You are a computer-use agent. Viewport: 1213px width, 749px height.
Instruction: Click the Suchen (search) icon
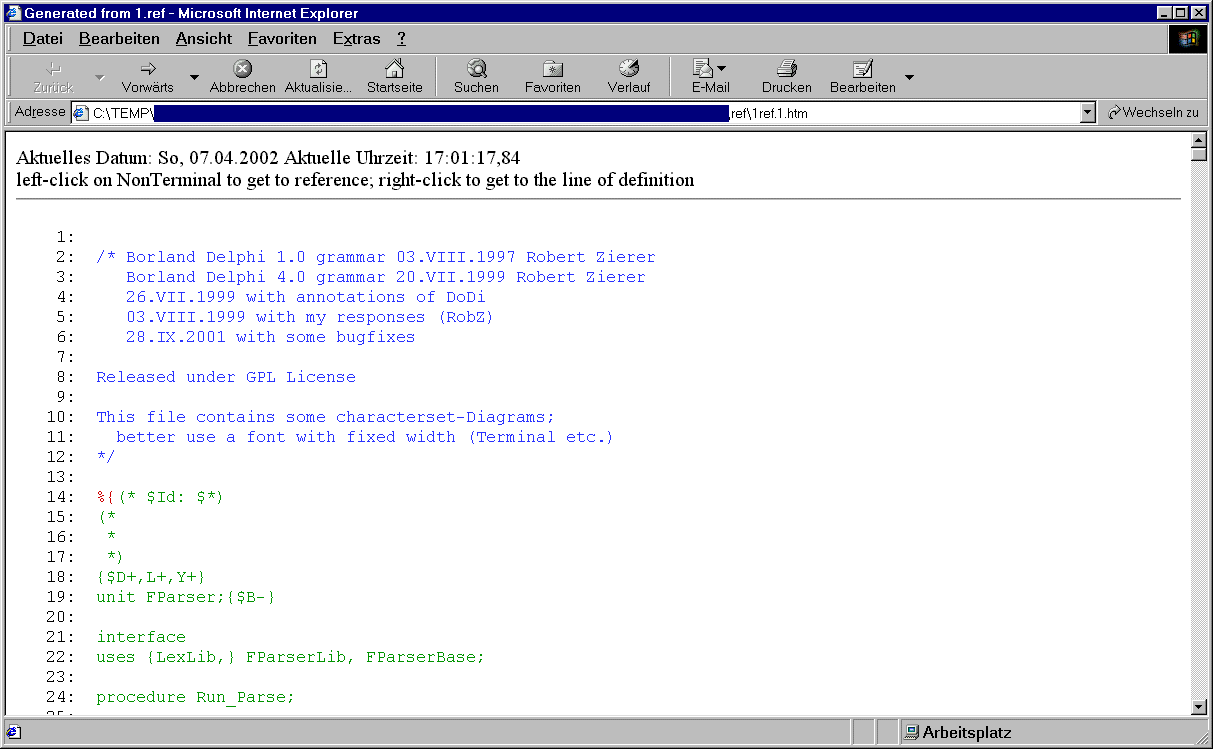point(476,70)
